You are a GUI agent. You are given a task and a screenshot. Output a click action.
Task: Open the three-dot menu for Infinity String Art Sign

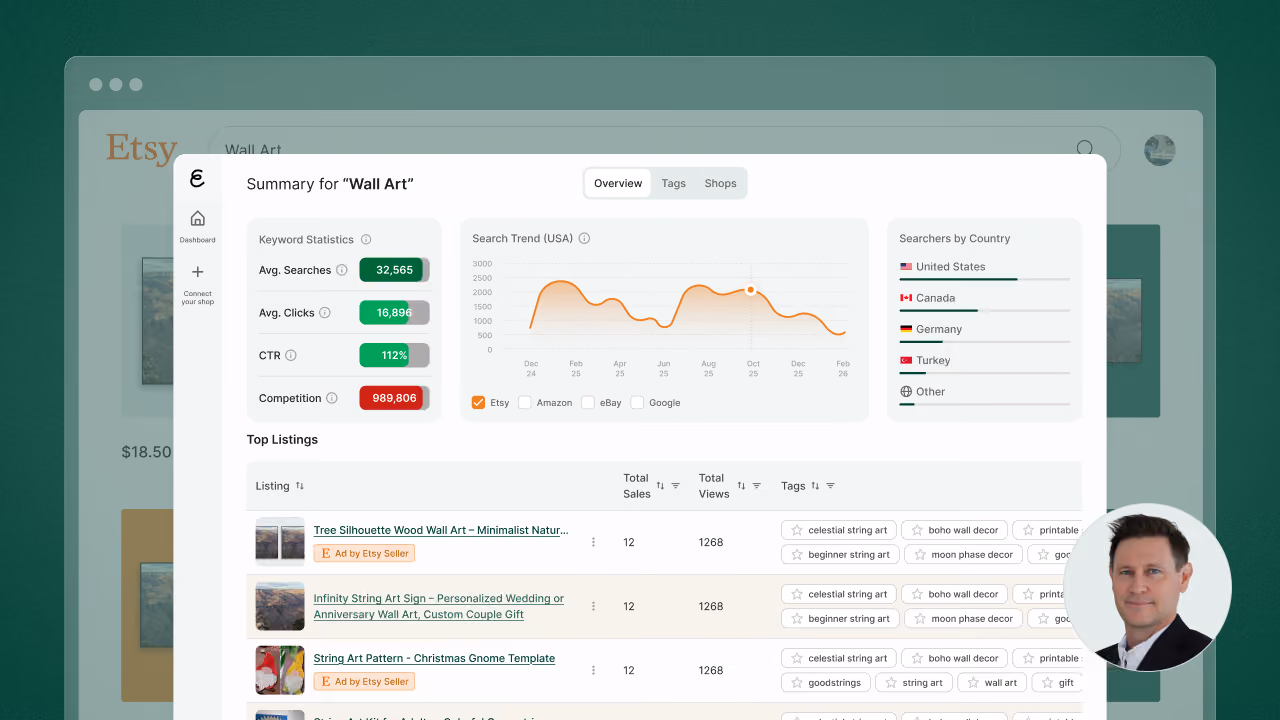593,606
